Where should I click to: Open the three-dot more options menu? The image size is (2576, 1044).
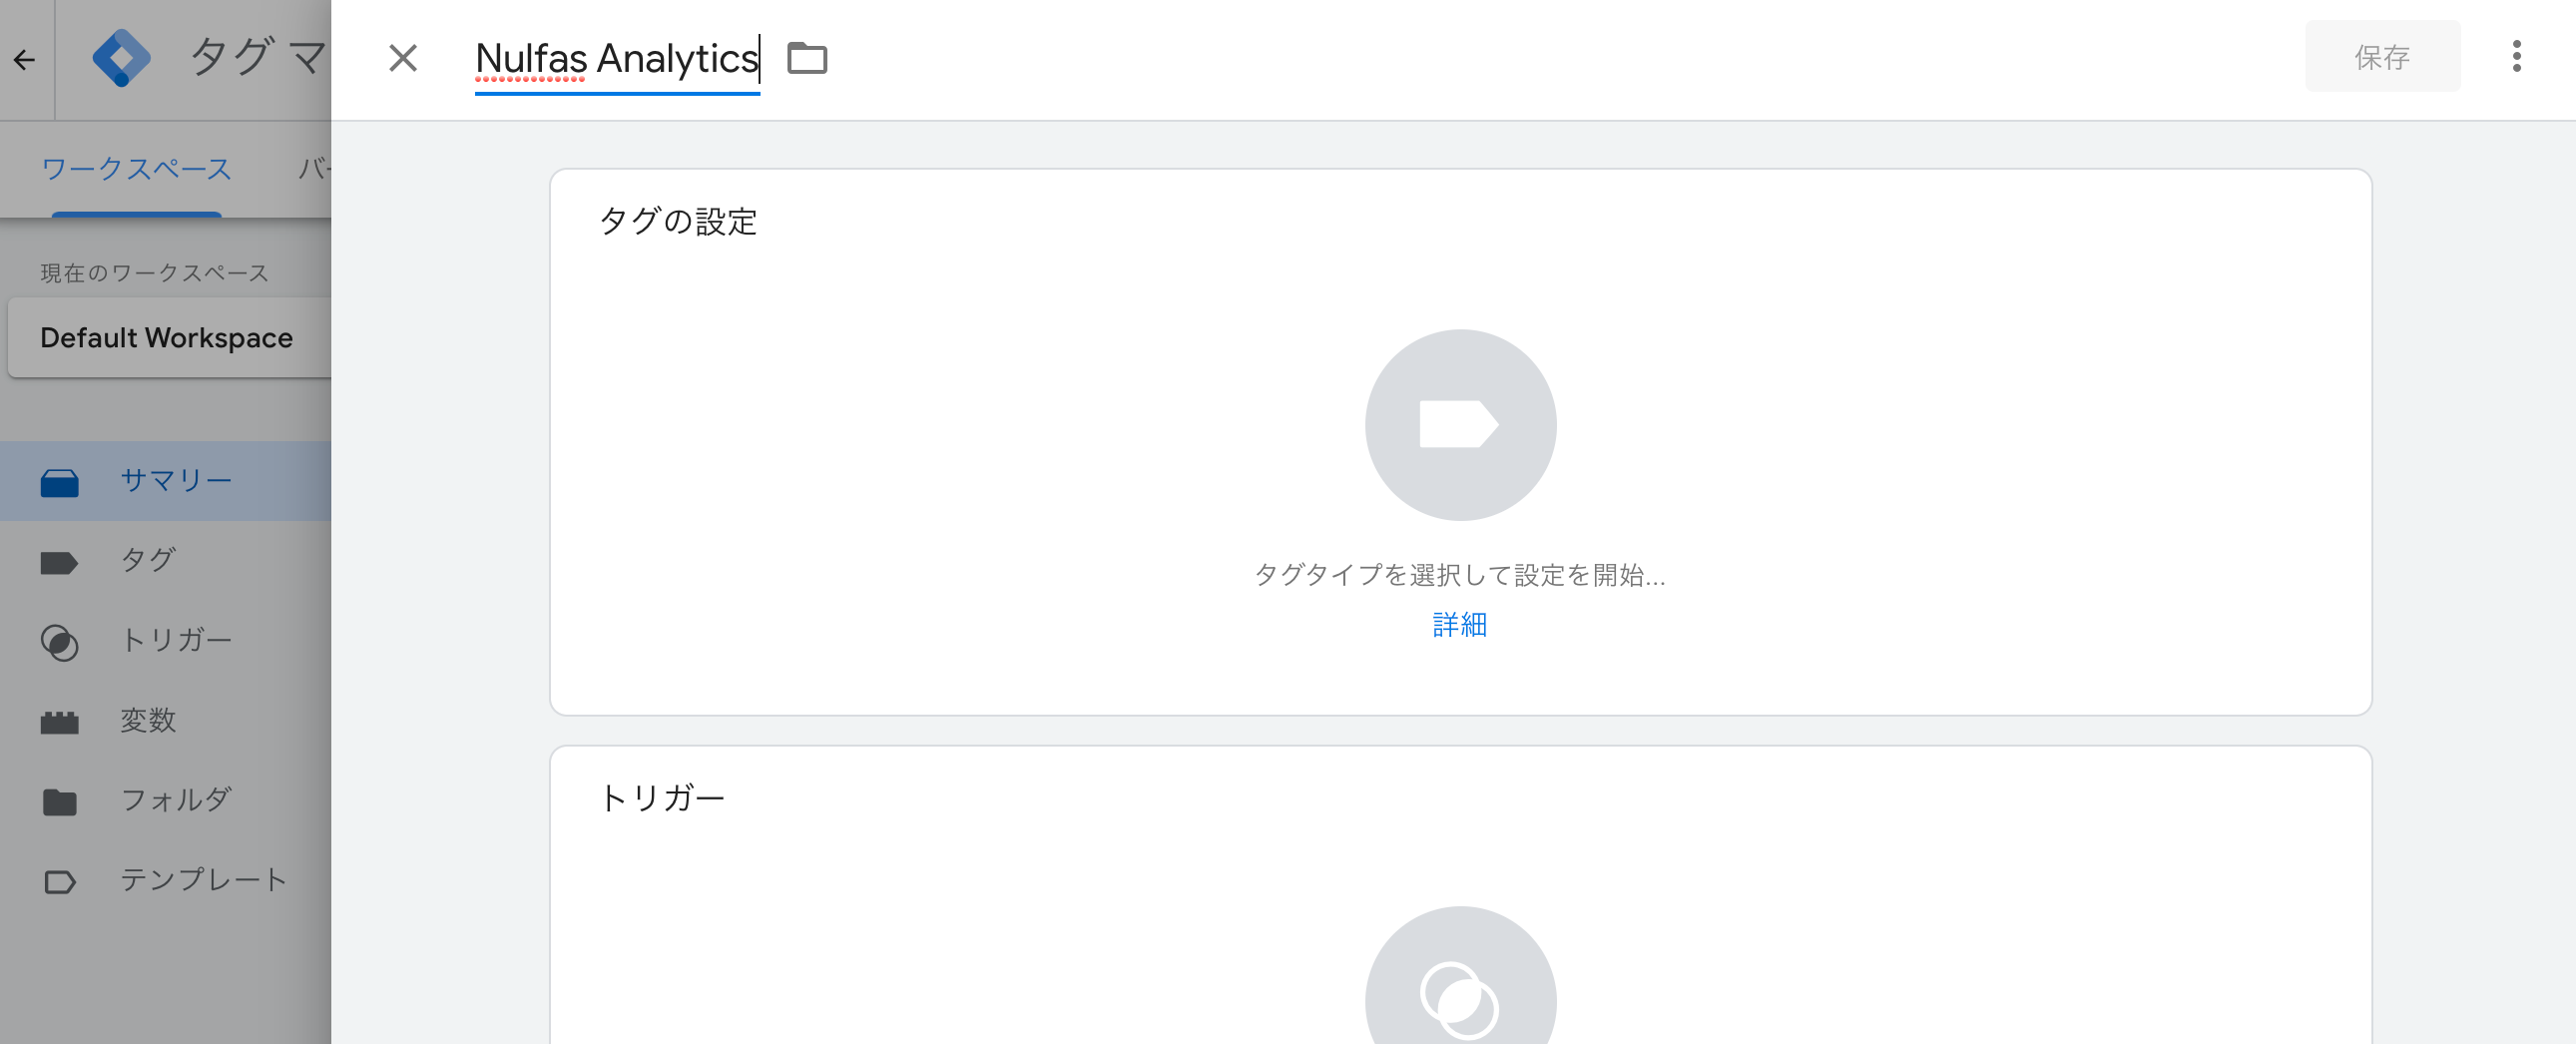2516,57
